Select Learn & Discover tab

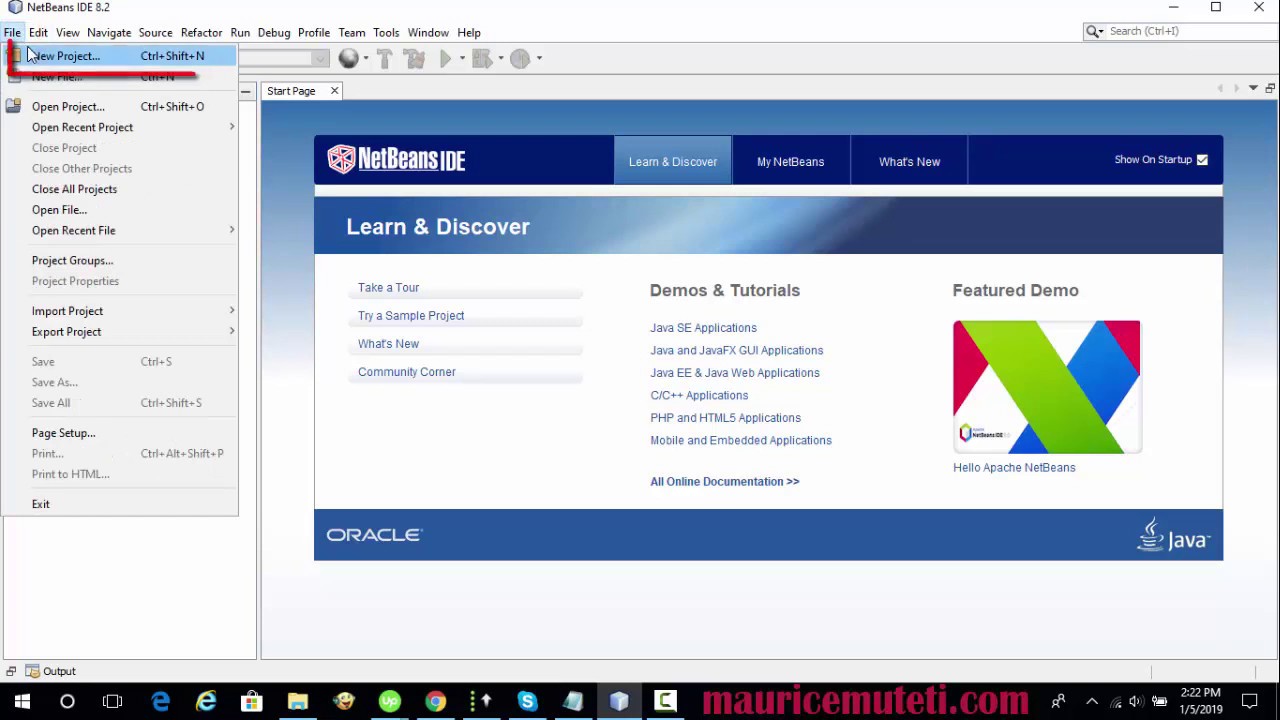click(x=673, y=161)
